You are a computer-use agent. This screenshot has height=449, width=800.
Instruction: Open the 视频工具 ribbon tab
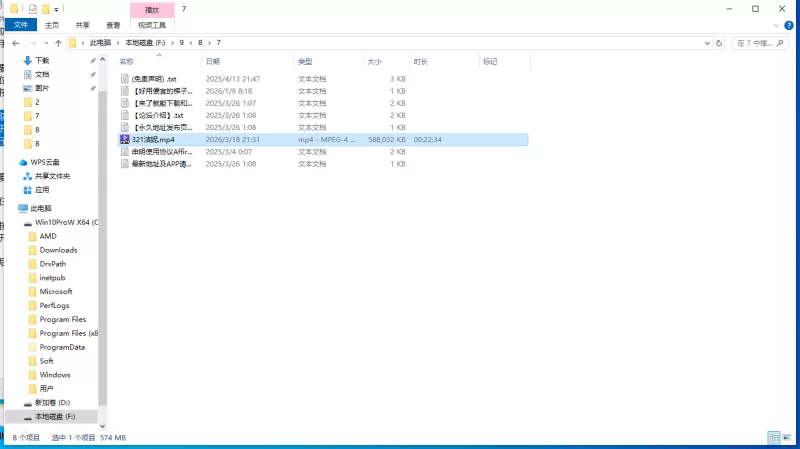click(152, 24)
